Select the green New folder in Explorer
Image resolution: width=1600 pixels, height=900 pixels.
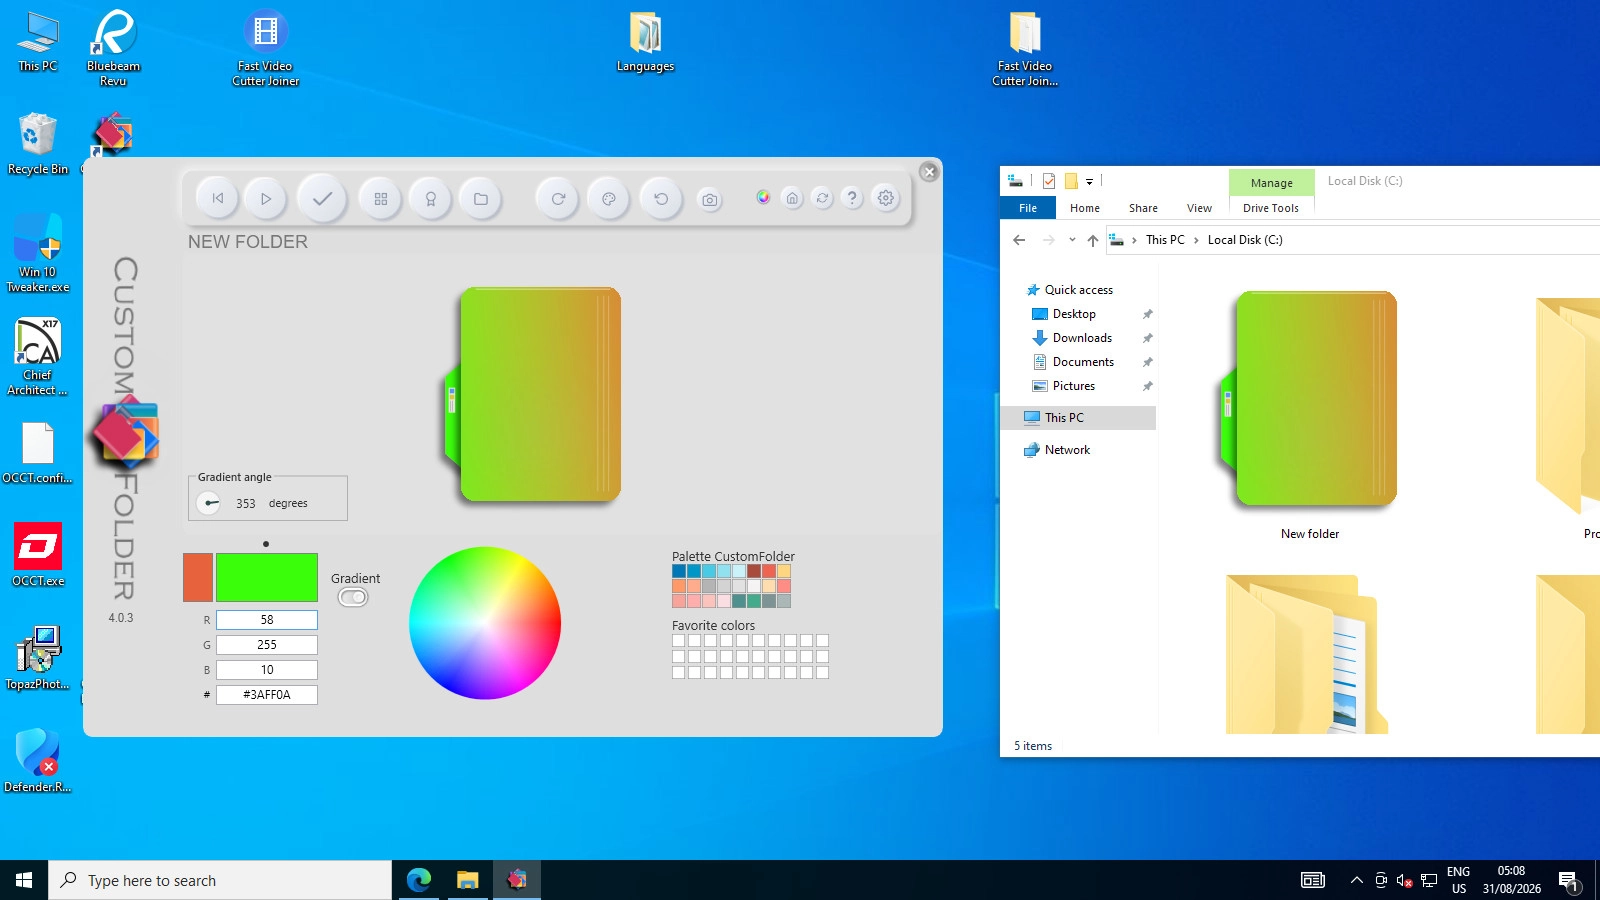(x=1310, y=415)
